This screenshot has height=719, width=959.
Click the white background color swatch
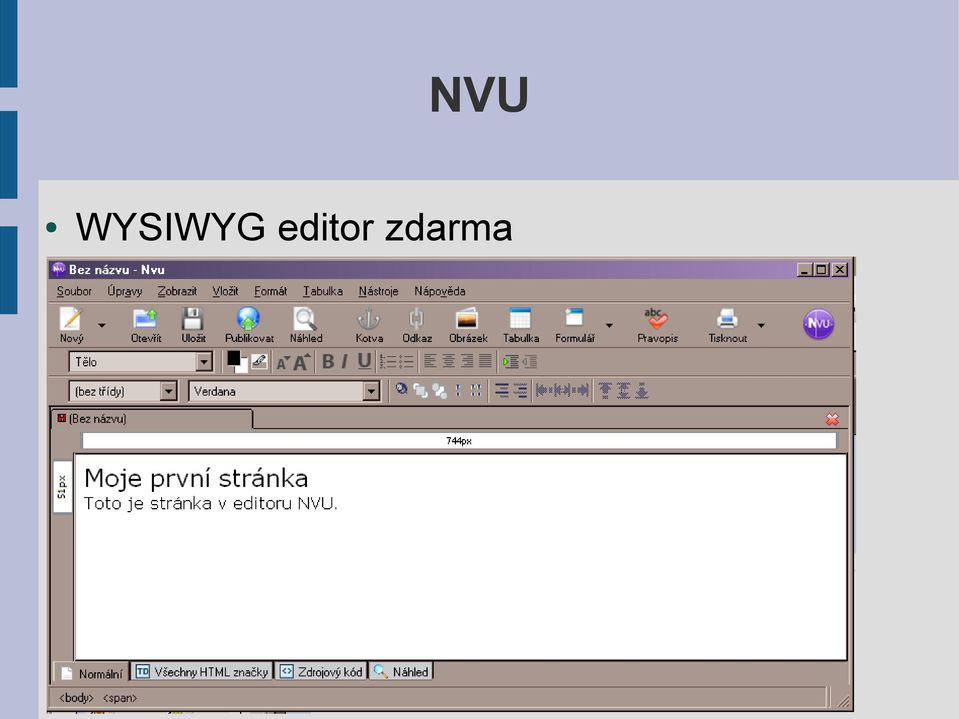pyautogui.click(x=244, y=367)
